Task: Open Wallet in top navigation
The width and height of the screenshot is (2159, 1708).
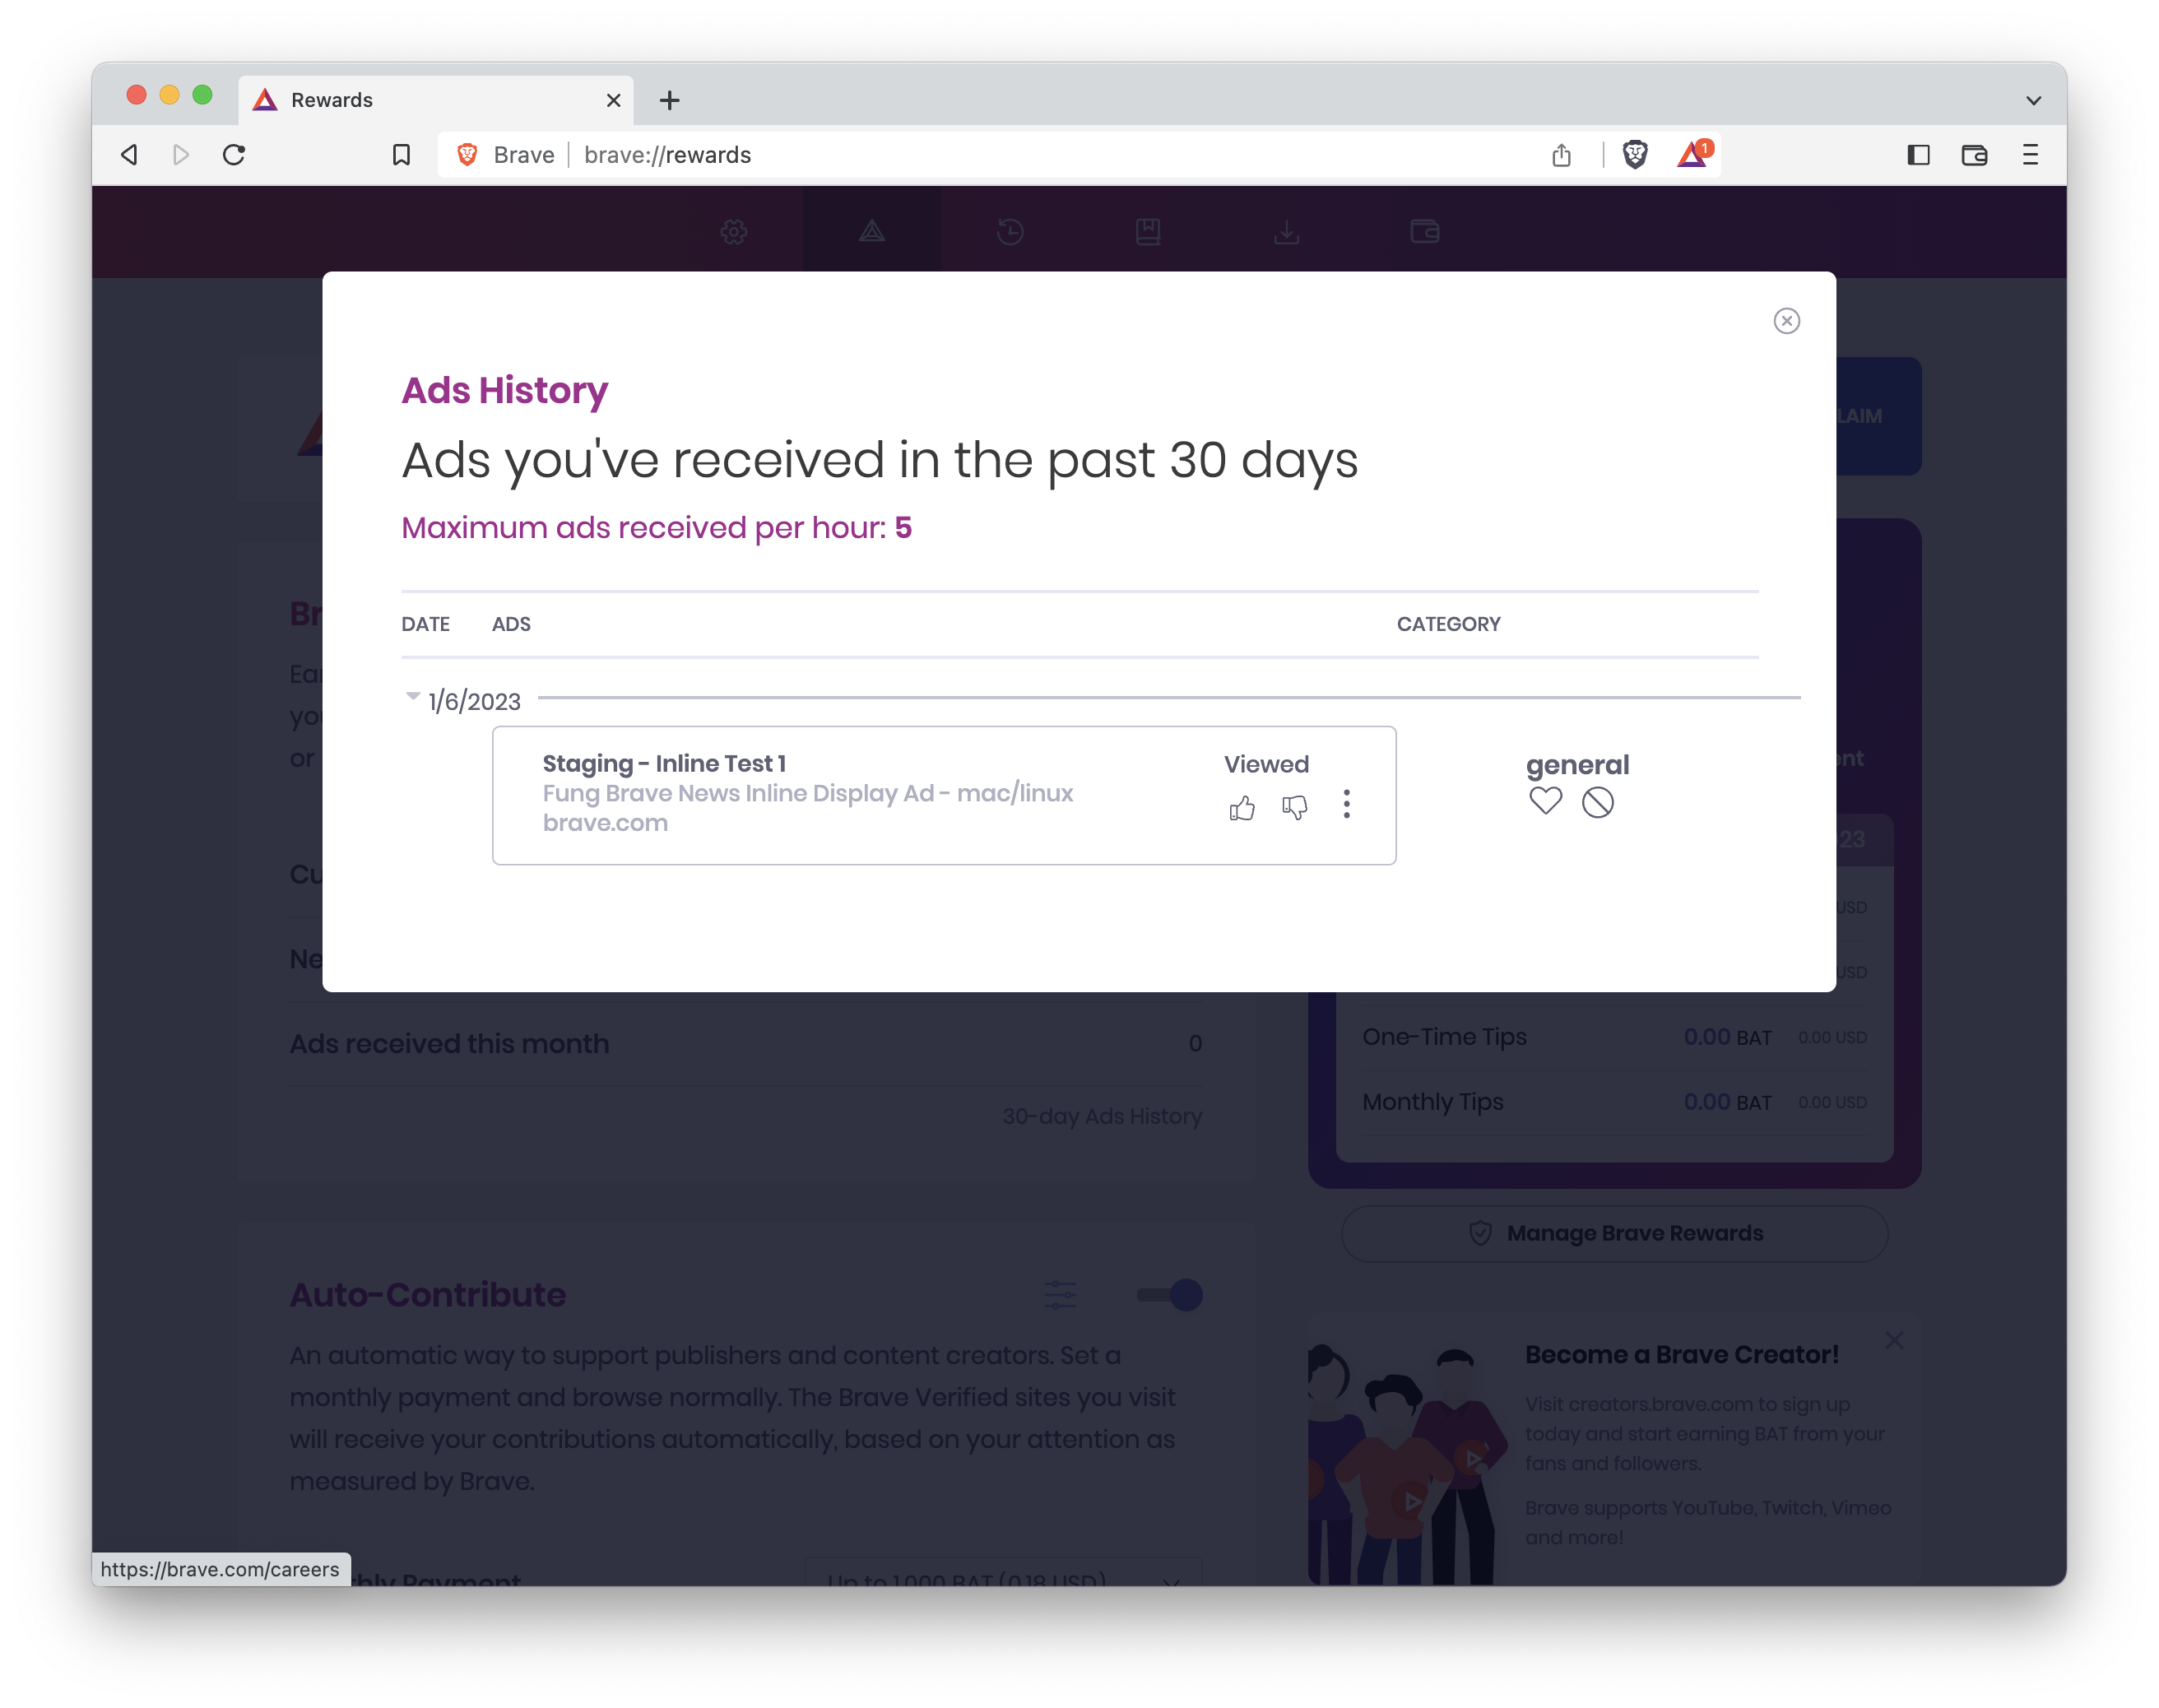Action: coord(1424,232)
